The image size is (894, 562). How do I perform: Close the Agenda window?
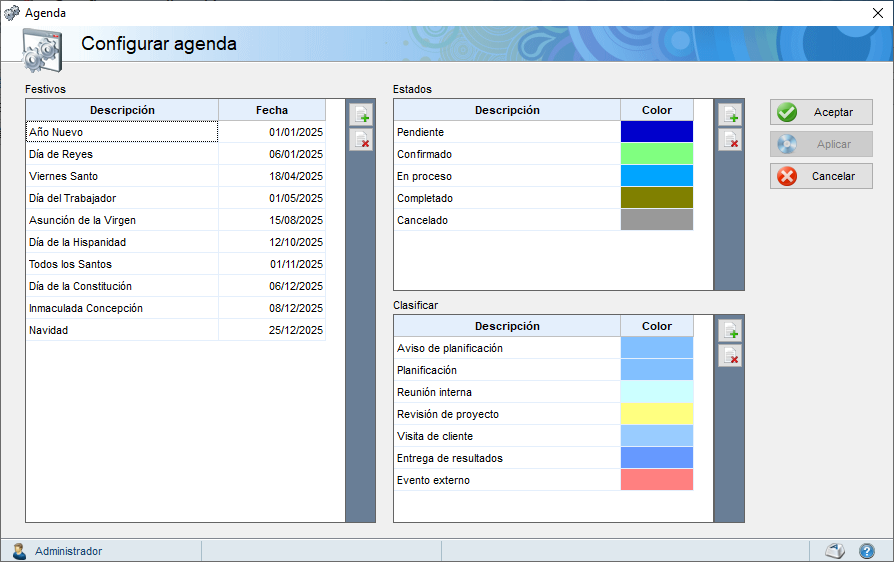coord(878,13)
